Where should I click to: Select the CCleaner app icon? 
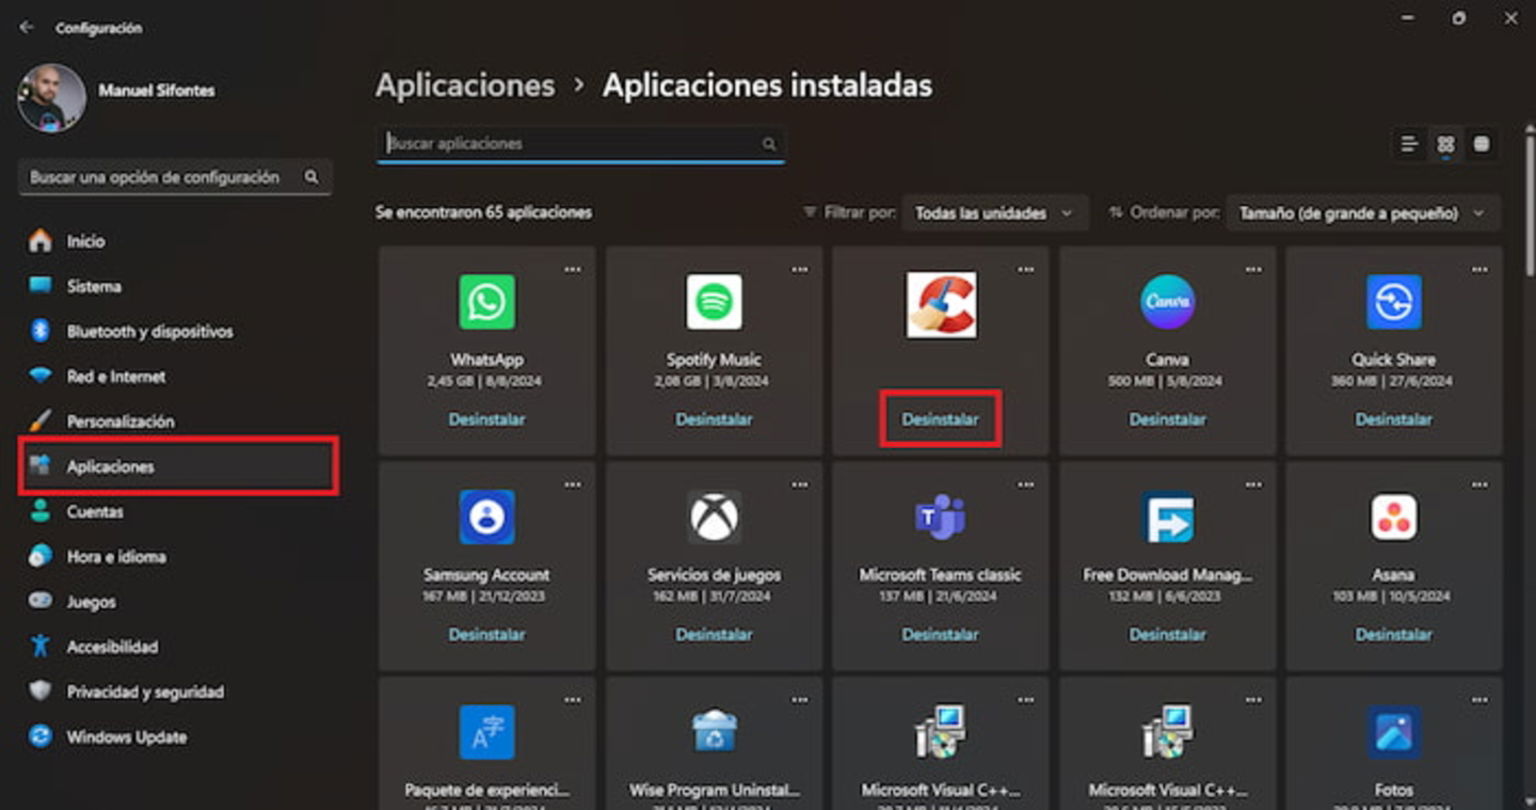tap(941, 304)
